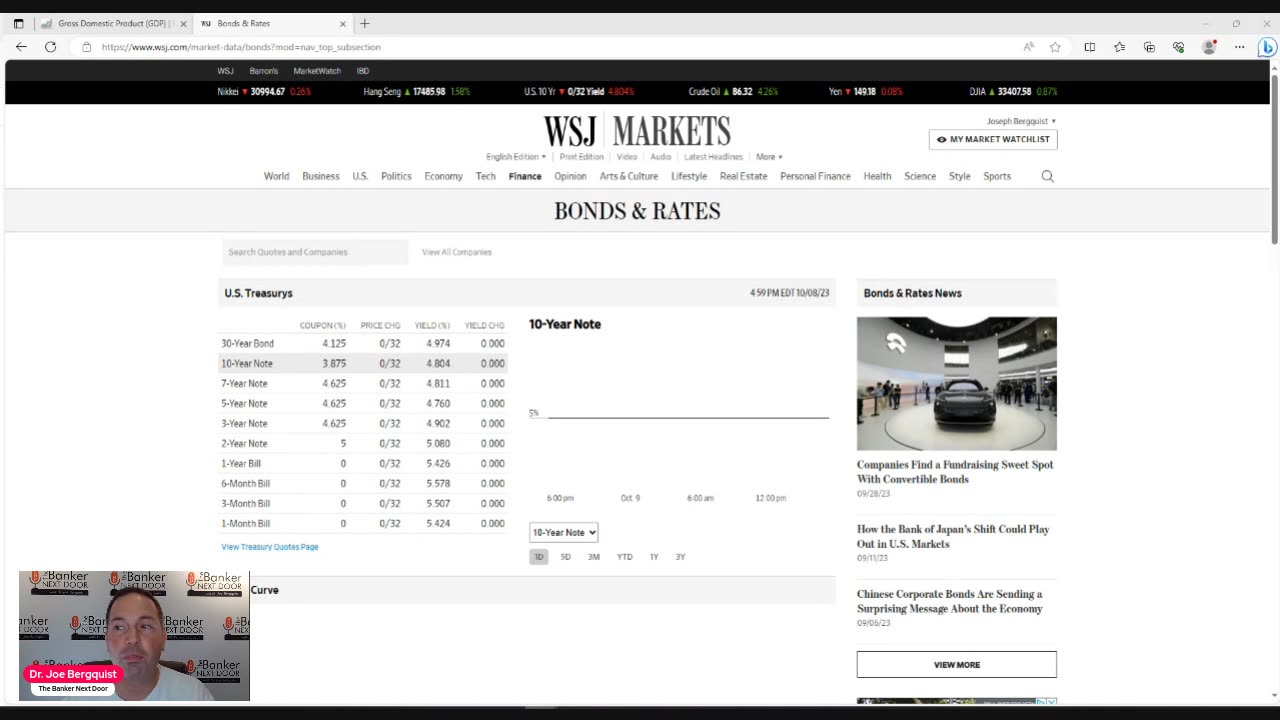Open the Favorites list

pyautogui.click(x=1119, y=47)
